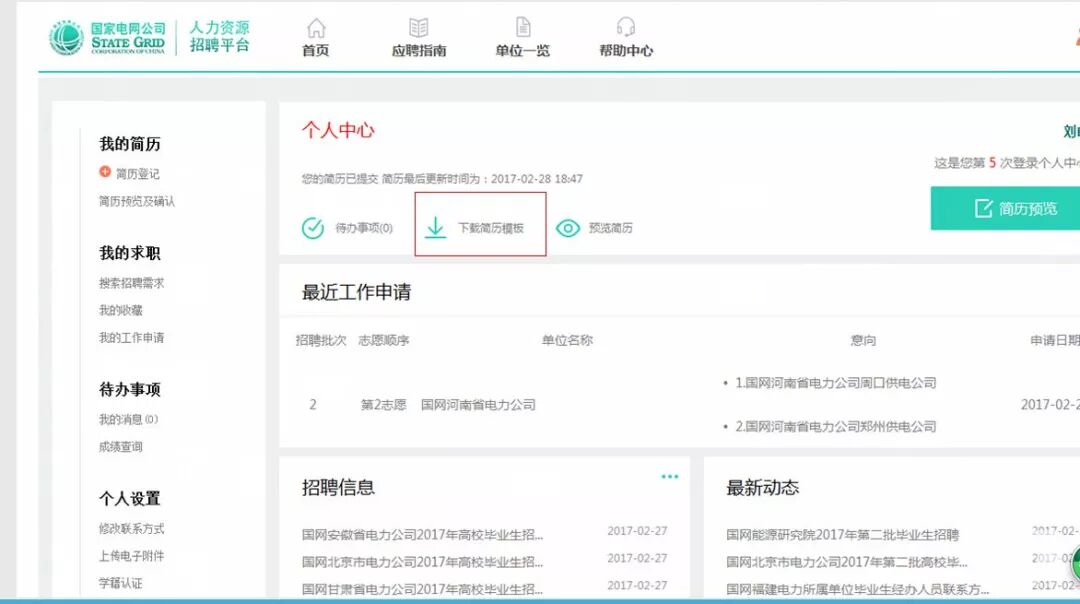Click the 意向 column header
Image resolution: width=1080 pixels, height=604 pixels.
(x=863, y=340)
